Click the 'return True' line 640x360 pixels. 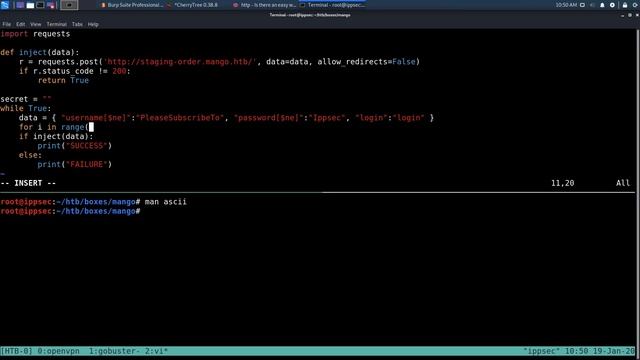63,80
